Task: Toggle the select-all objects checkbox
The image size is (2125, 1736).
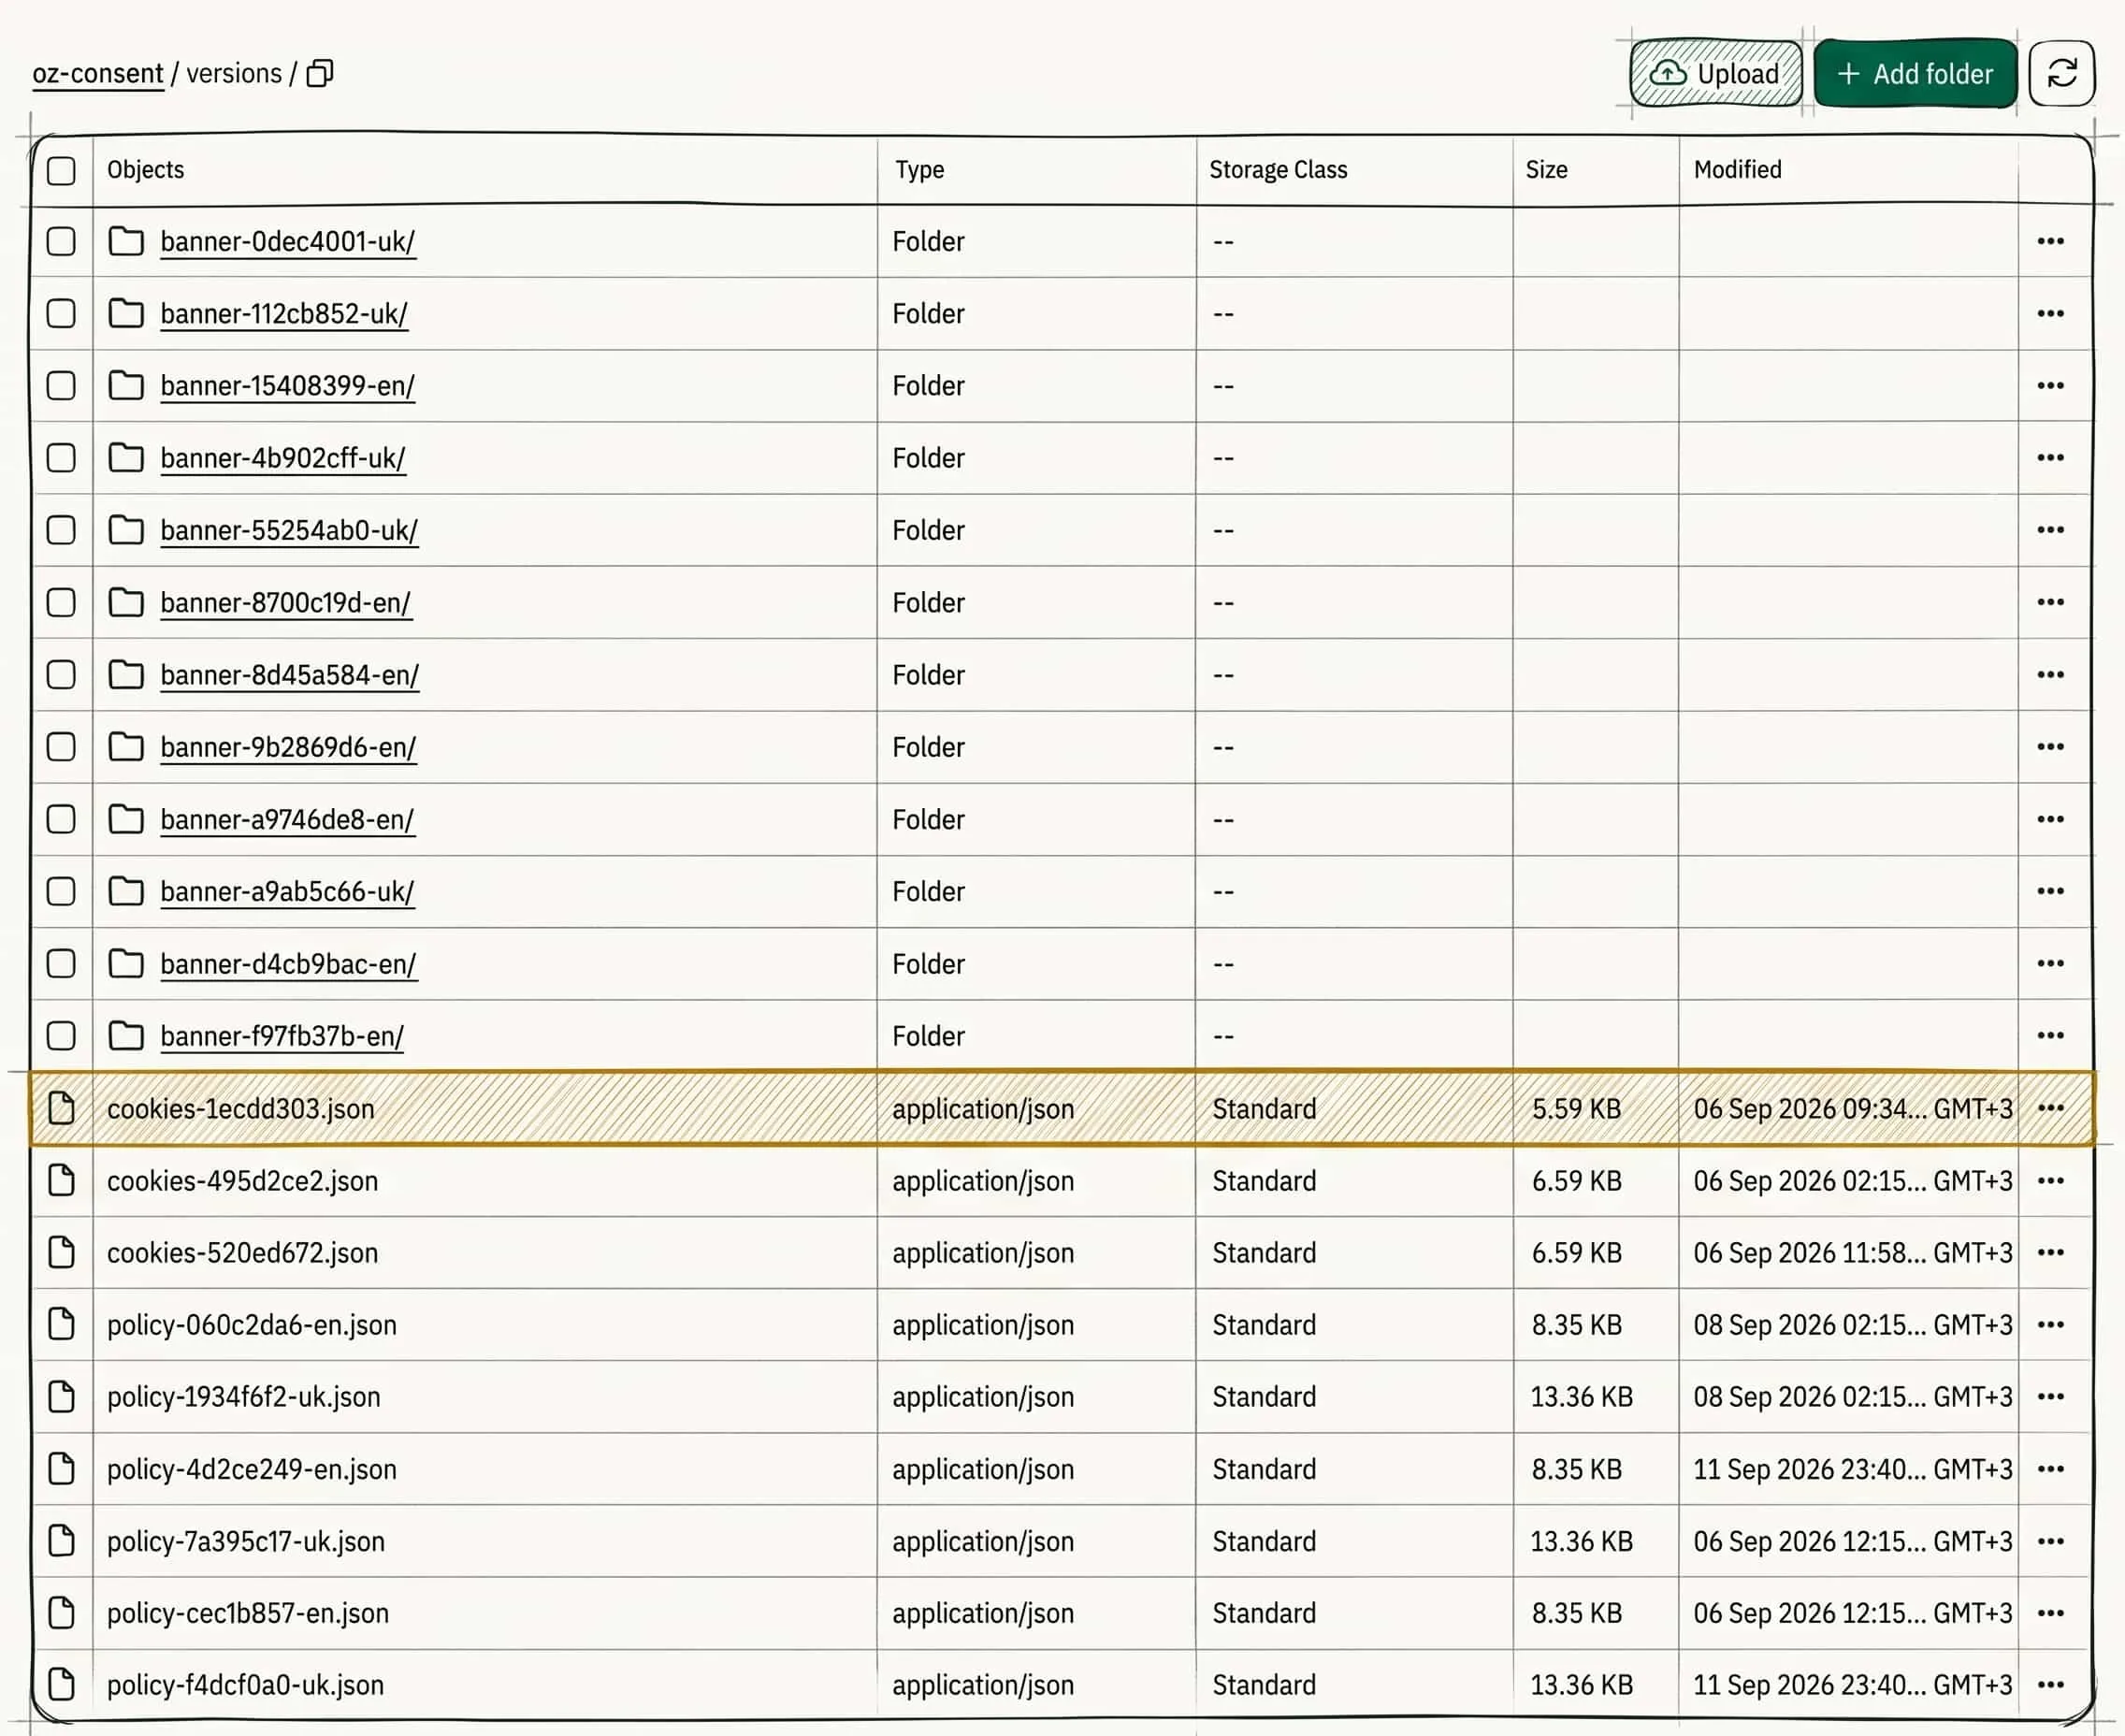Action: [x=61, y=170]
